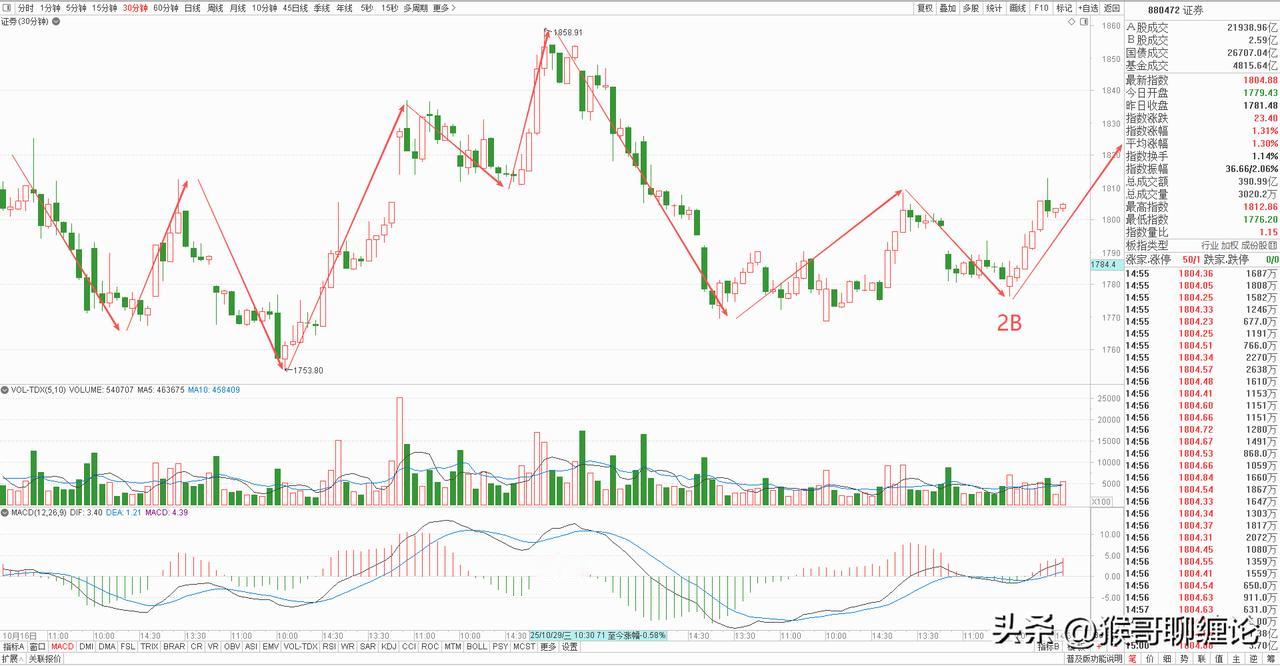Select the 30分钟 period

(136, 7)
